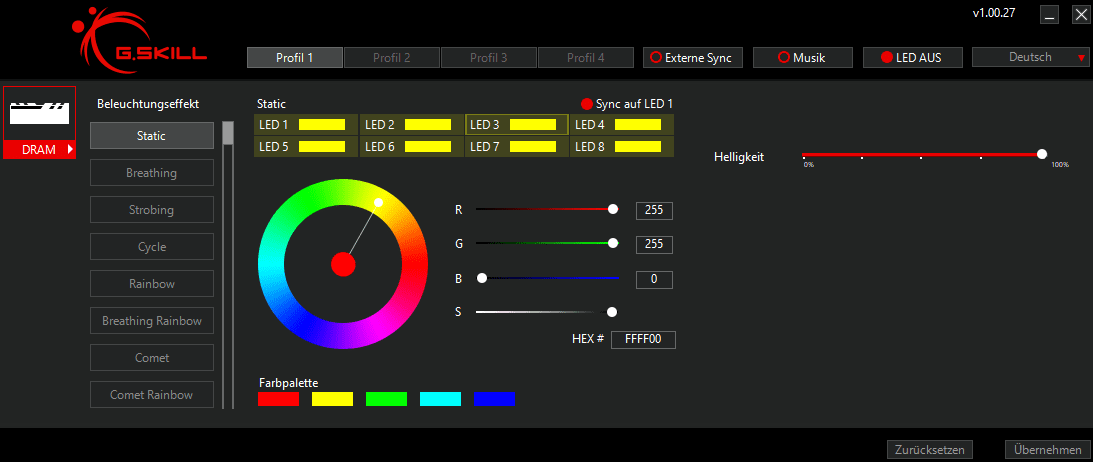
Task: Toggle Sync auf LED 1
Action: coord(627,104)
